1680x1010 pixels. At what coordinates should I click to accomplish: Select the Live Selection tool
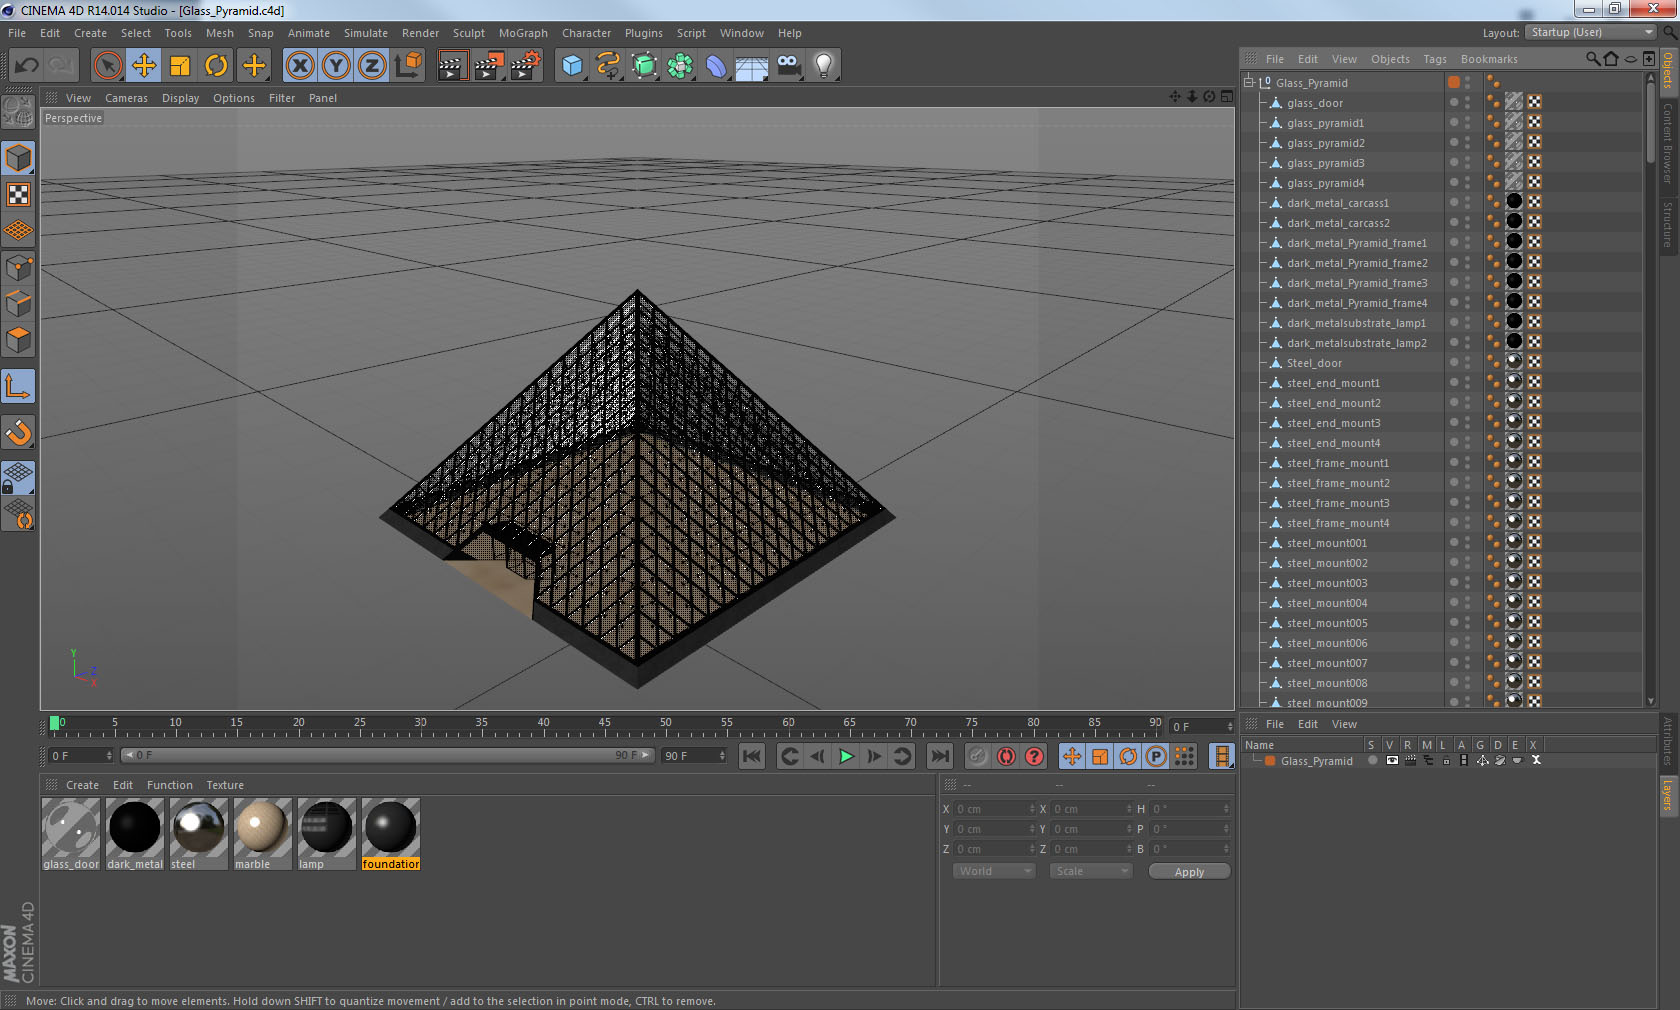107,66
